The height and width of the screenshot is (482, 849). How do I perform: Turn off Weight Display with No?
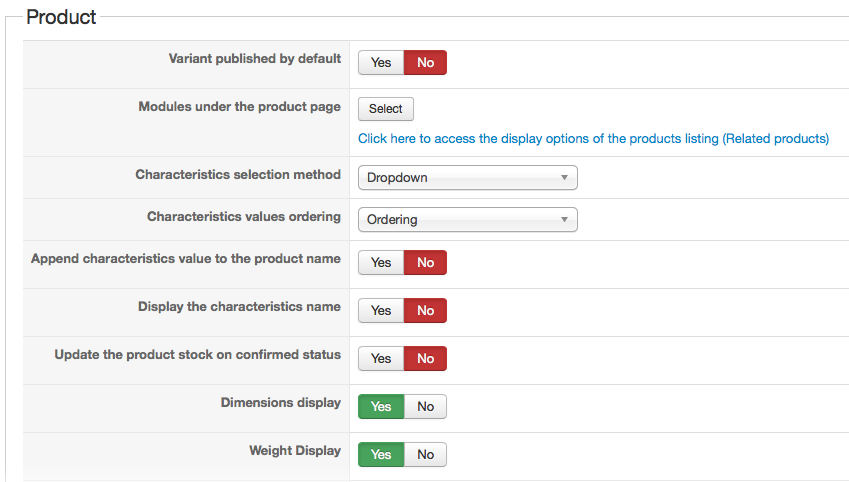[x=425, y=455]
